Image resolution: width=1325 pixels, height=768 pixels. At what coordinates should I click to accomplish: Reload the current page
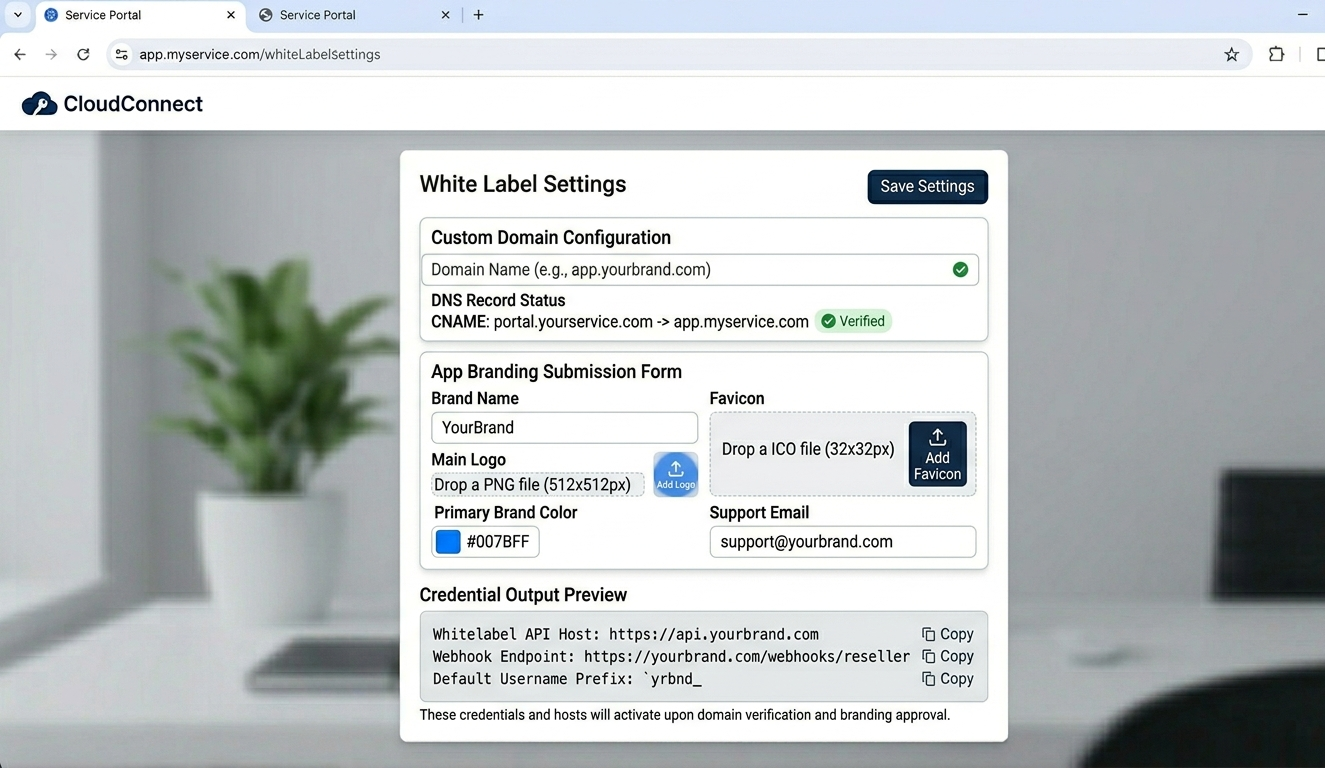pyautogui.click(x=83, y=54)
